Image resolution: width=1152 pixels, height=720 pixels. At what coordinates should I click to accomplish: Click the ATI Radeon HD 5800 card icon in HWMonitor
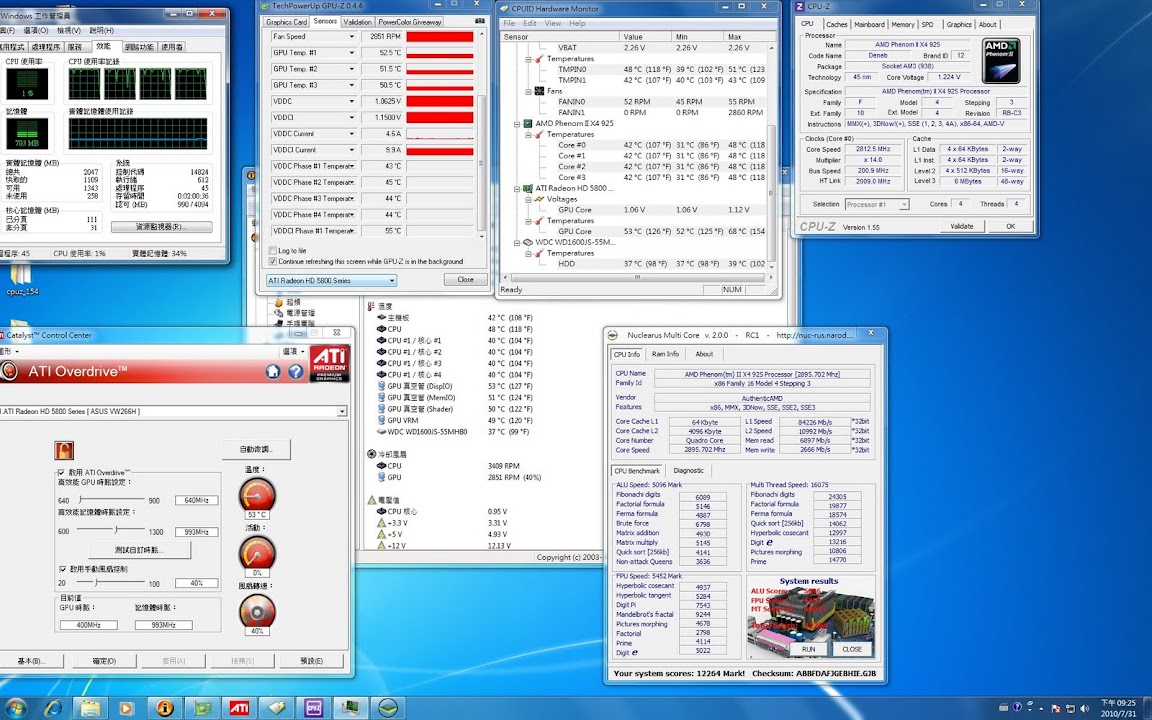point(528,188)
